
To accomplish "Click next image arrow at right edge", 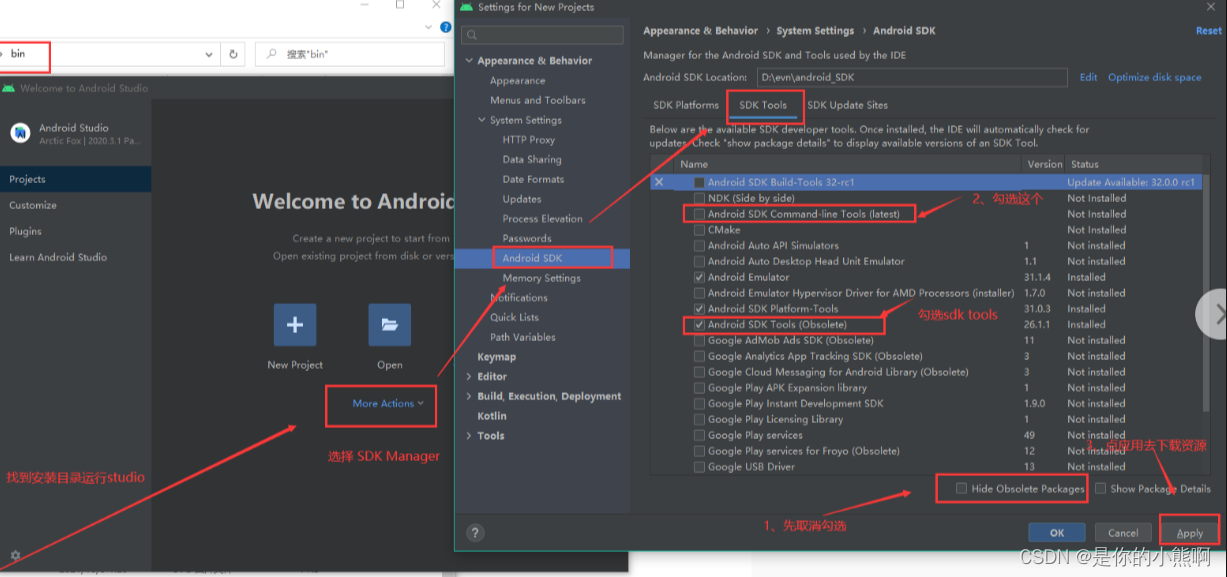I will click(x=1215, y=314).
